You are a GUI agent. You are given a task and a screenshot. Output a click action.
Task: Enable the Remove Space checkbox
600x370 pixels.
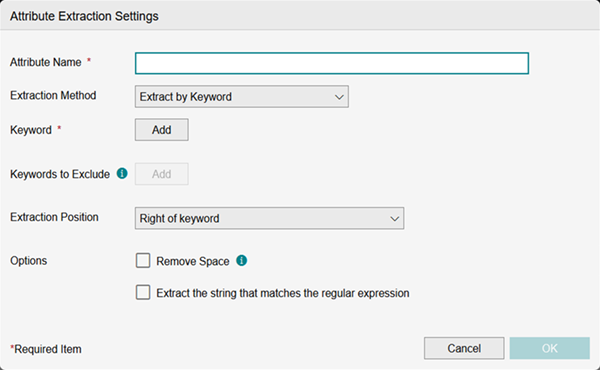pos(143,261)
